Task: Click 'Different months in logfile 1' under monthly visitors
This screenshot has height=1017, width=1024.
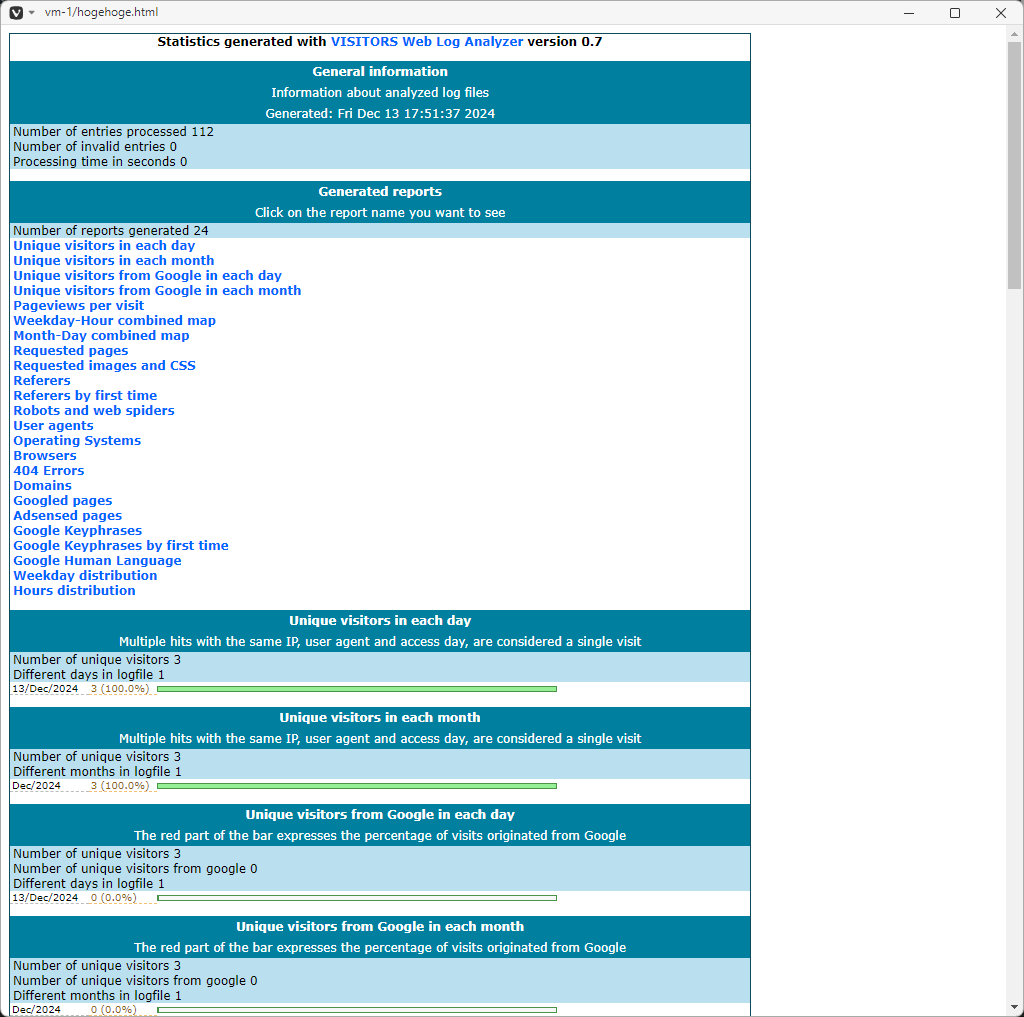Action: point(97,771)
